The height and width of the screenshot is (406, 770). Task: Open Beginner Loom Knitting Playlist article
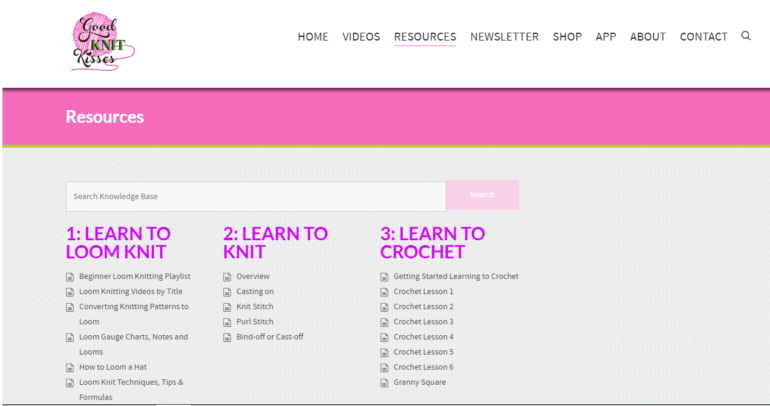135,276
